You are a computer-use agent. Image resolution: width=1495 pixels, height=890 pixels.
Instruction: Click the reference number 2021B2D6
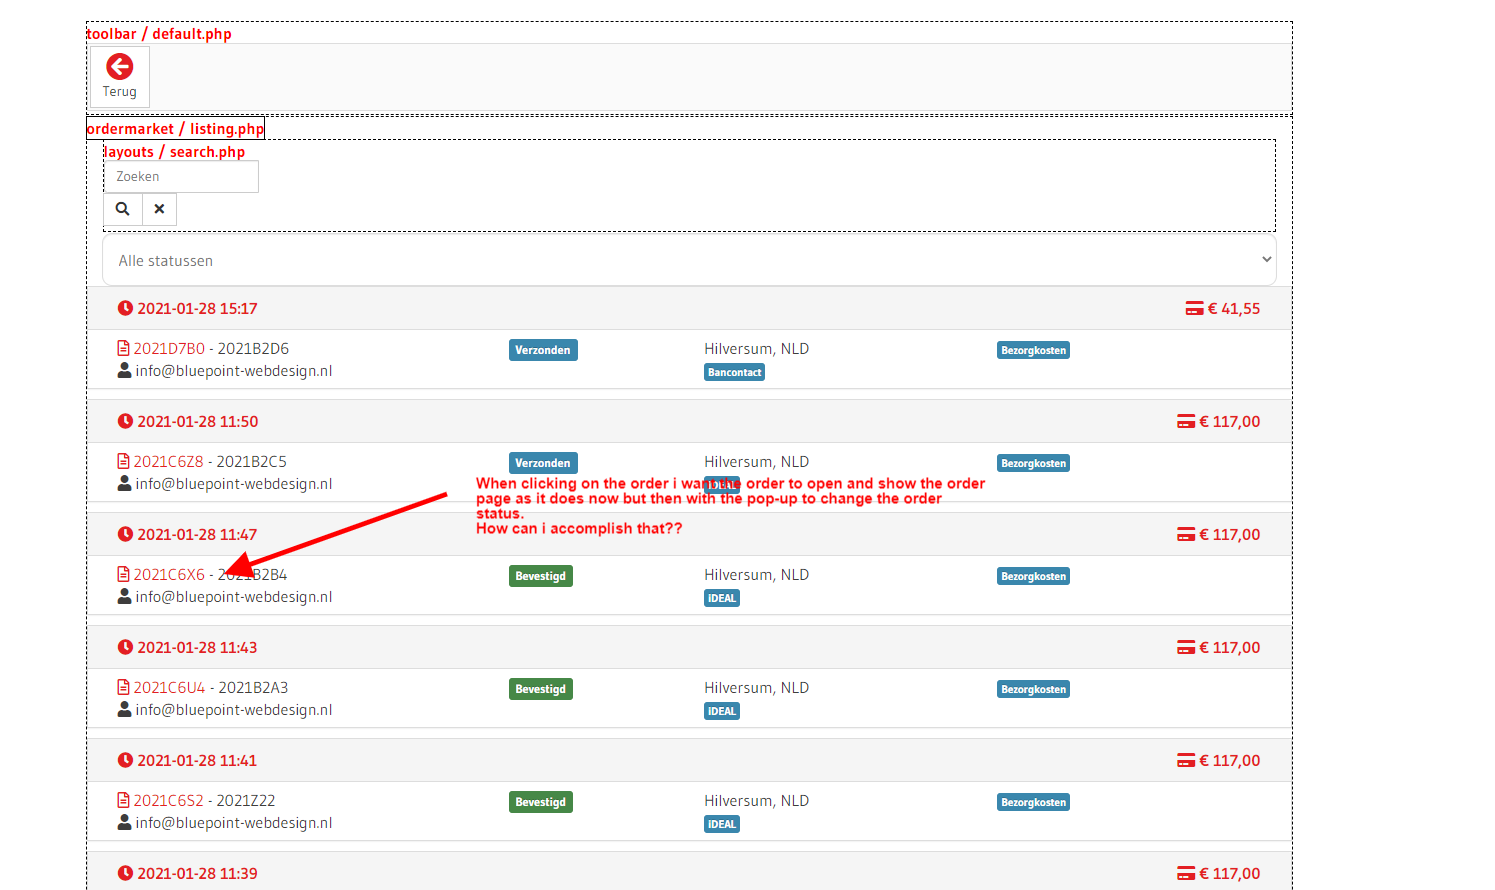pos(253,348)
